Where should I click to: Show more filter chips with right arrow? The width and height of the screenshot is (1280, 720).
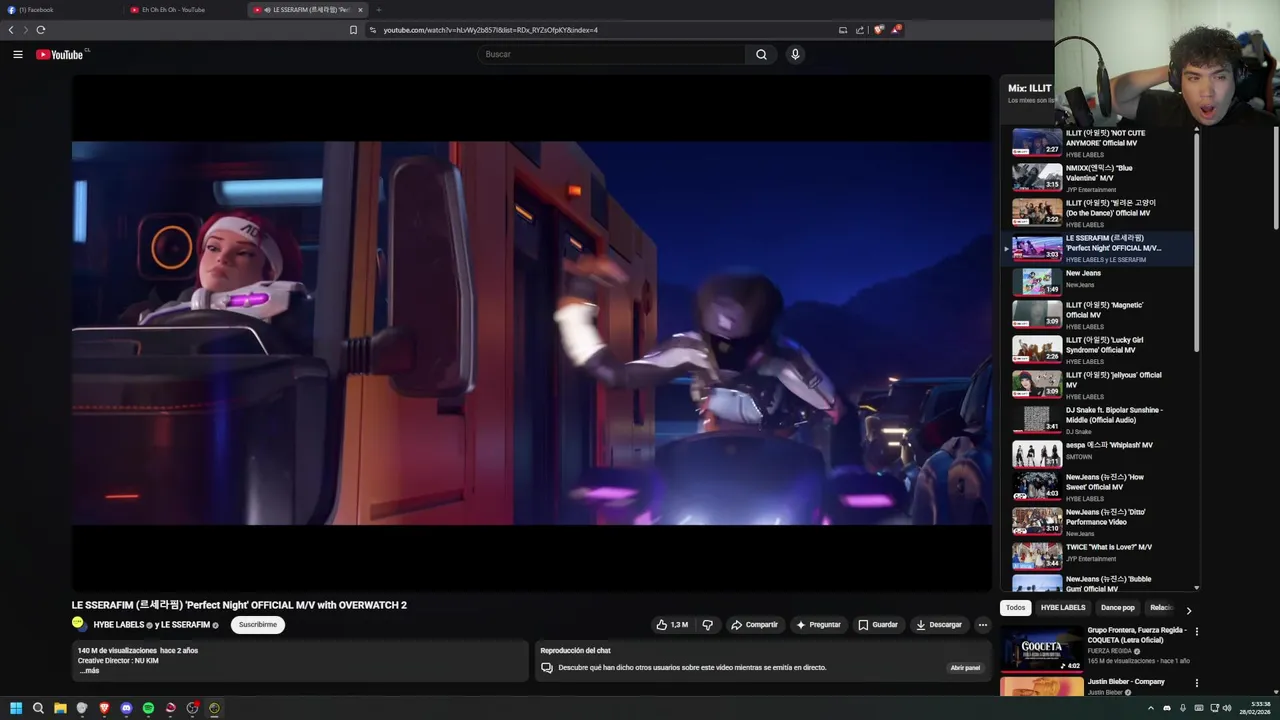[1188, 610]
